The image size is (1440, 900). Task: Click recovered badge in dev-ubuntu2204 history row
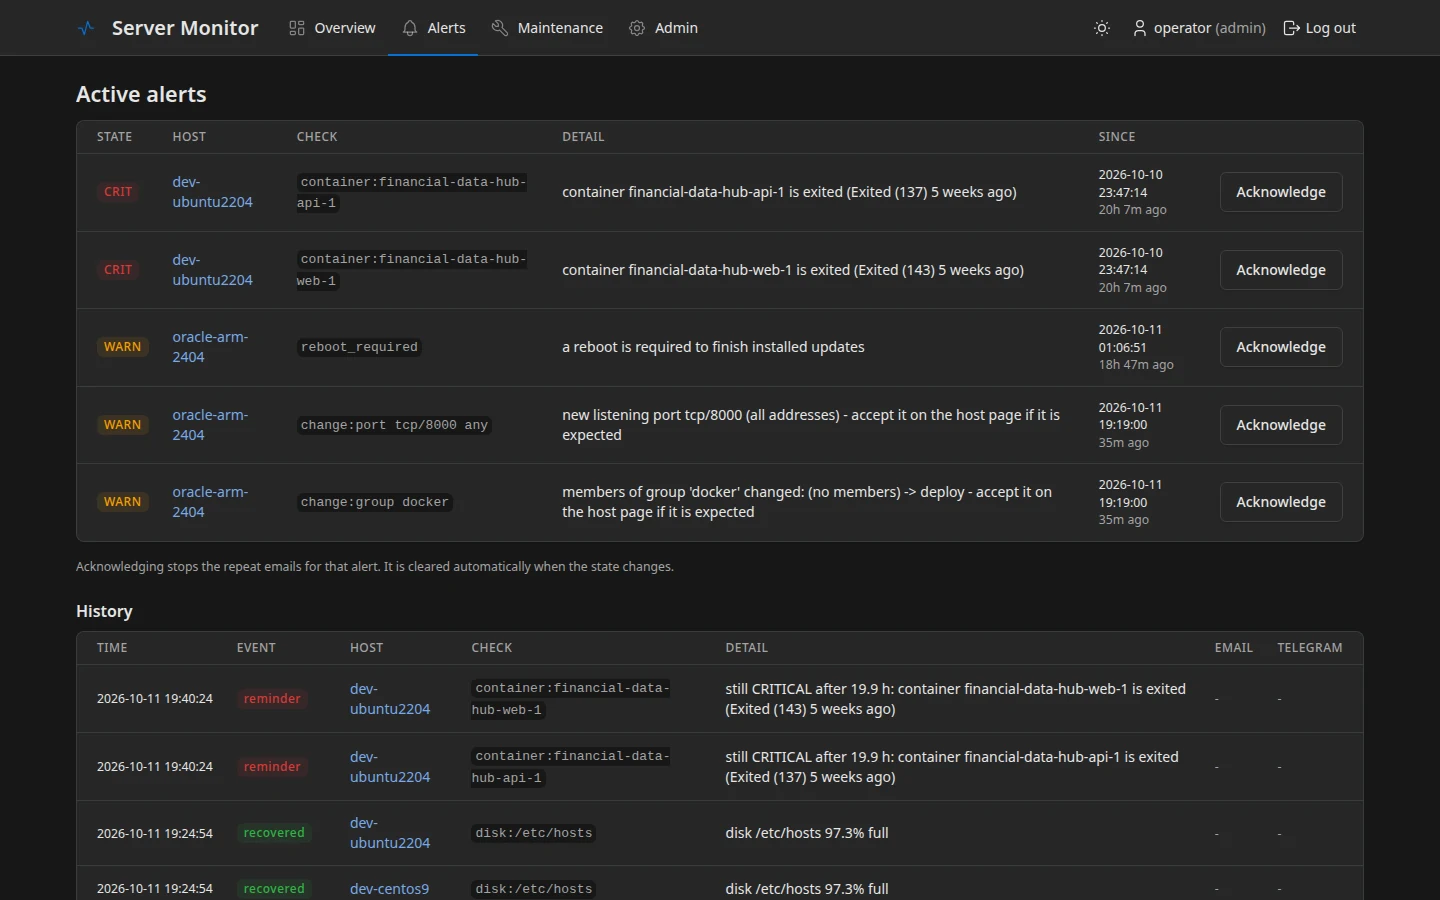point(274,833)
